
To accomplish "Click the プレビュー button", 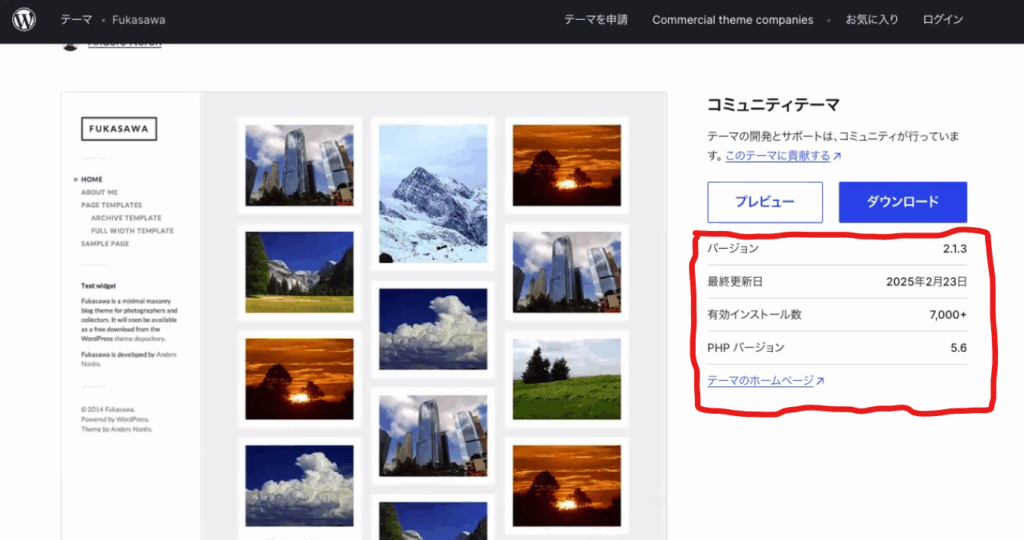I will tap(764, 202).
